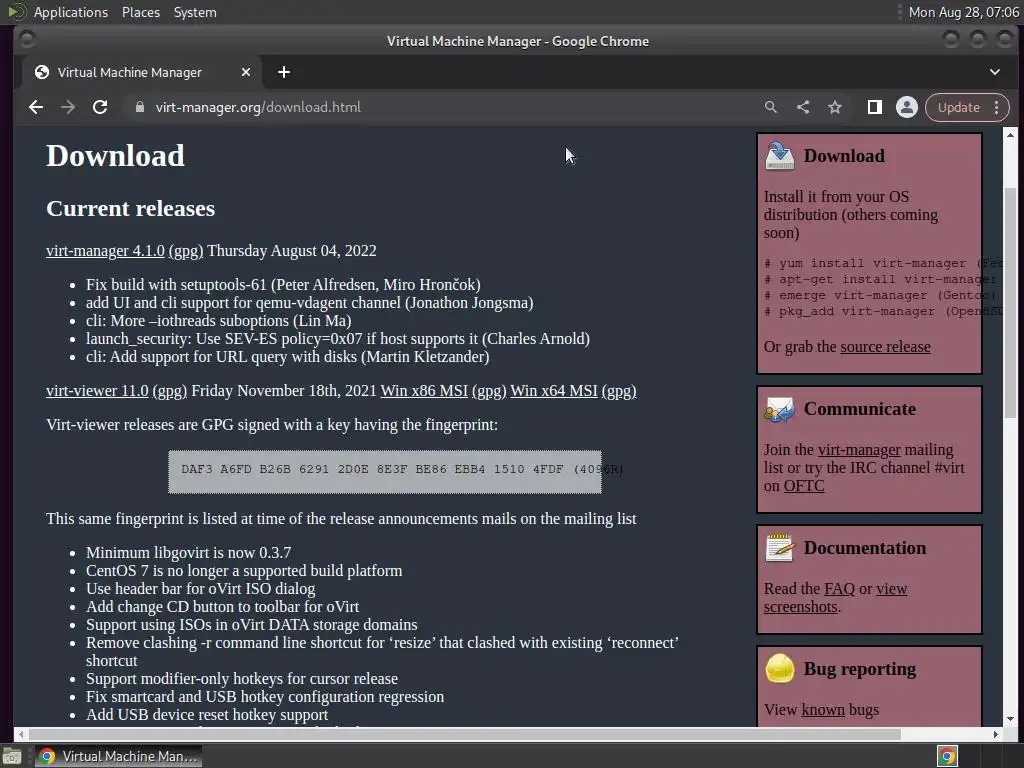The width and height of the screenshot is (1024, 768).
Task: Open a new tab with plus button
Action: (283, 72)
